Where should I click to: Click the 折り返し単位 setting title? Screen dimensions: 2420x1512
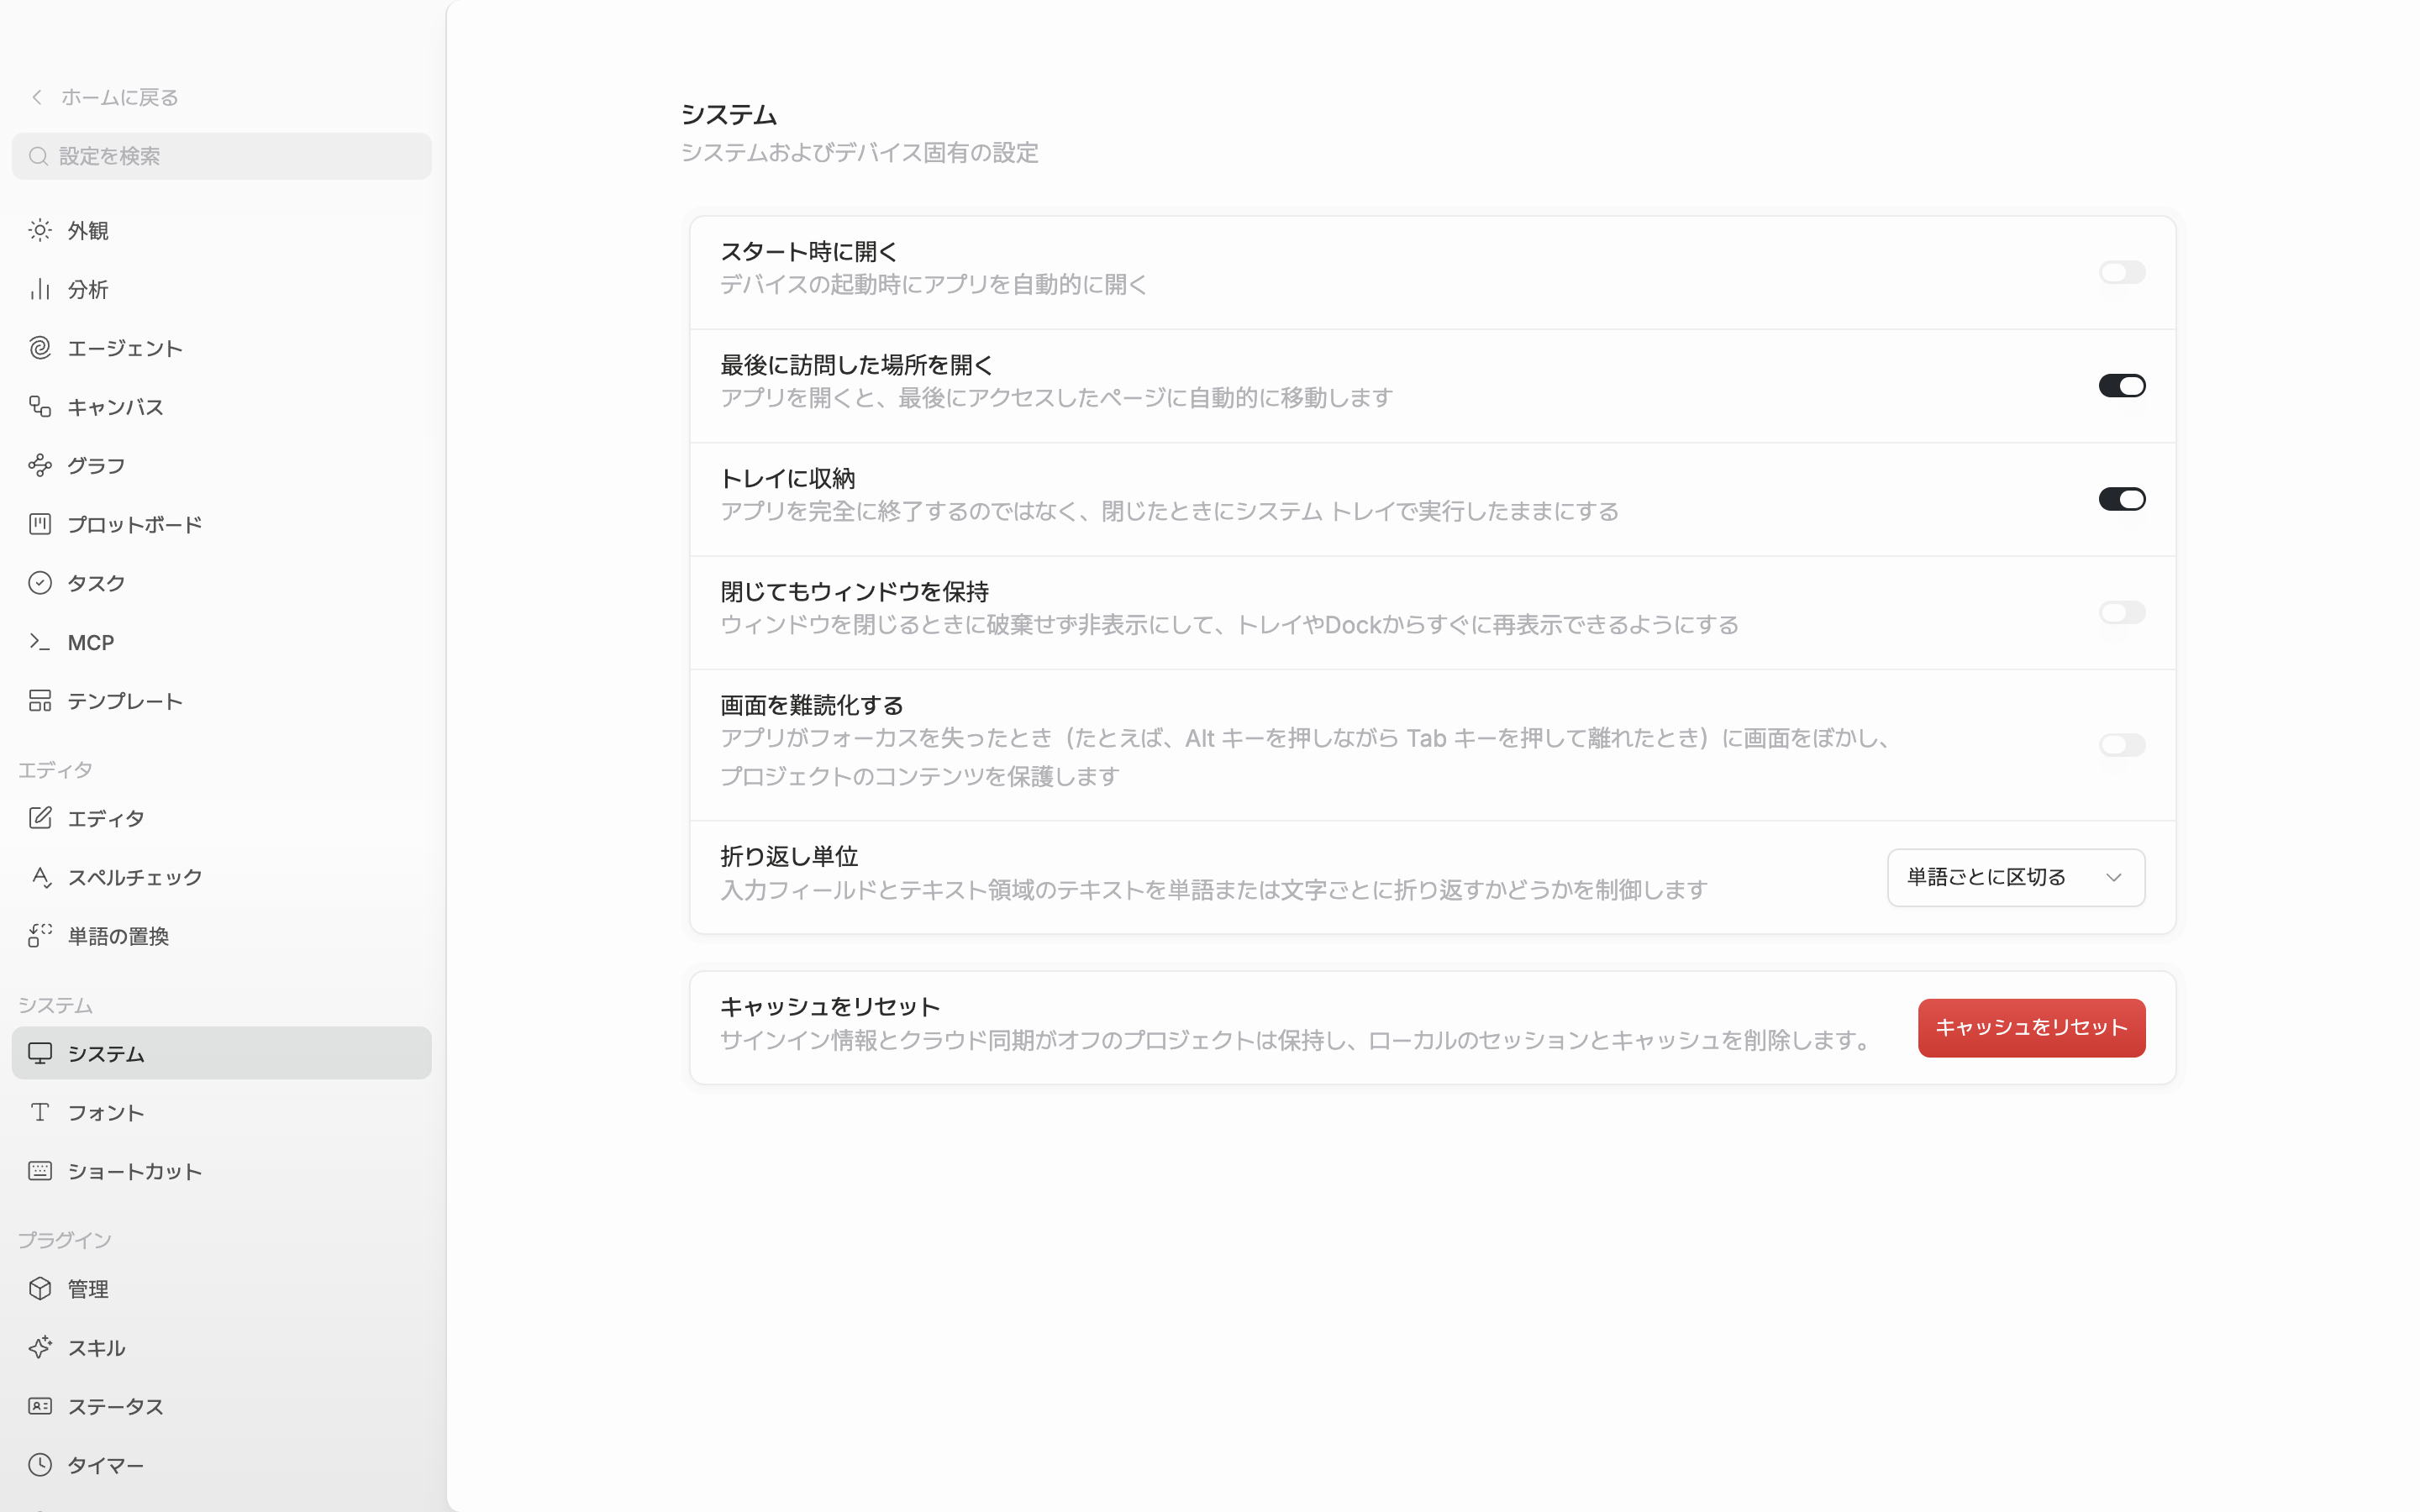click(x=789, y=856)
